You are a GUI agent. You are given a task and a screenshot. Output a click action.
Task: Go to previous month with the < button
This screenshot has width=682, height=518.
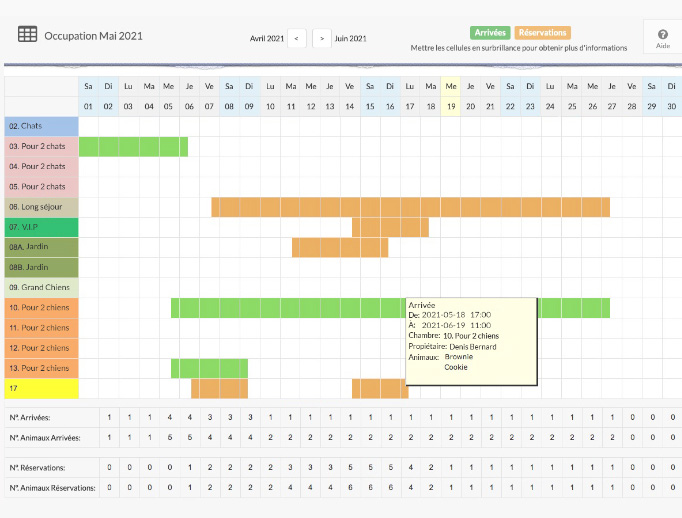(x=297, y=38)
